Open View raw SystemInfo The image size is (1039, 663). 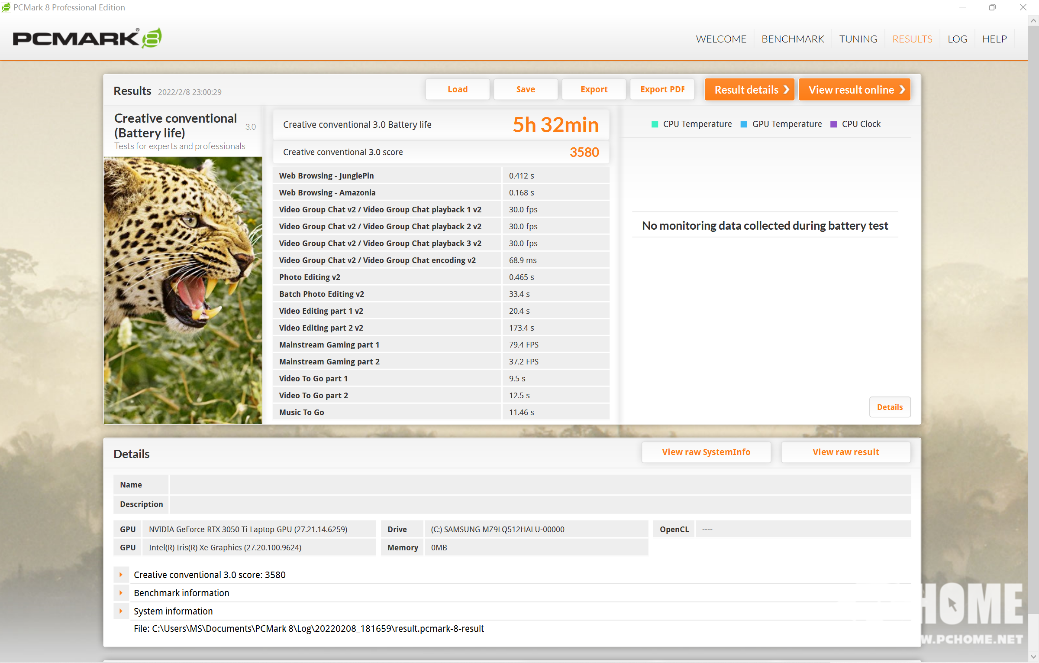click(x=706, y=452)
